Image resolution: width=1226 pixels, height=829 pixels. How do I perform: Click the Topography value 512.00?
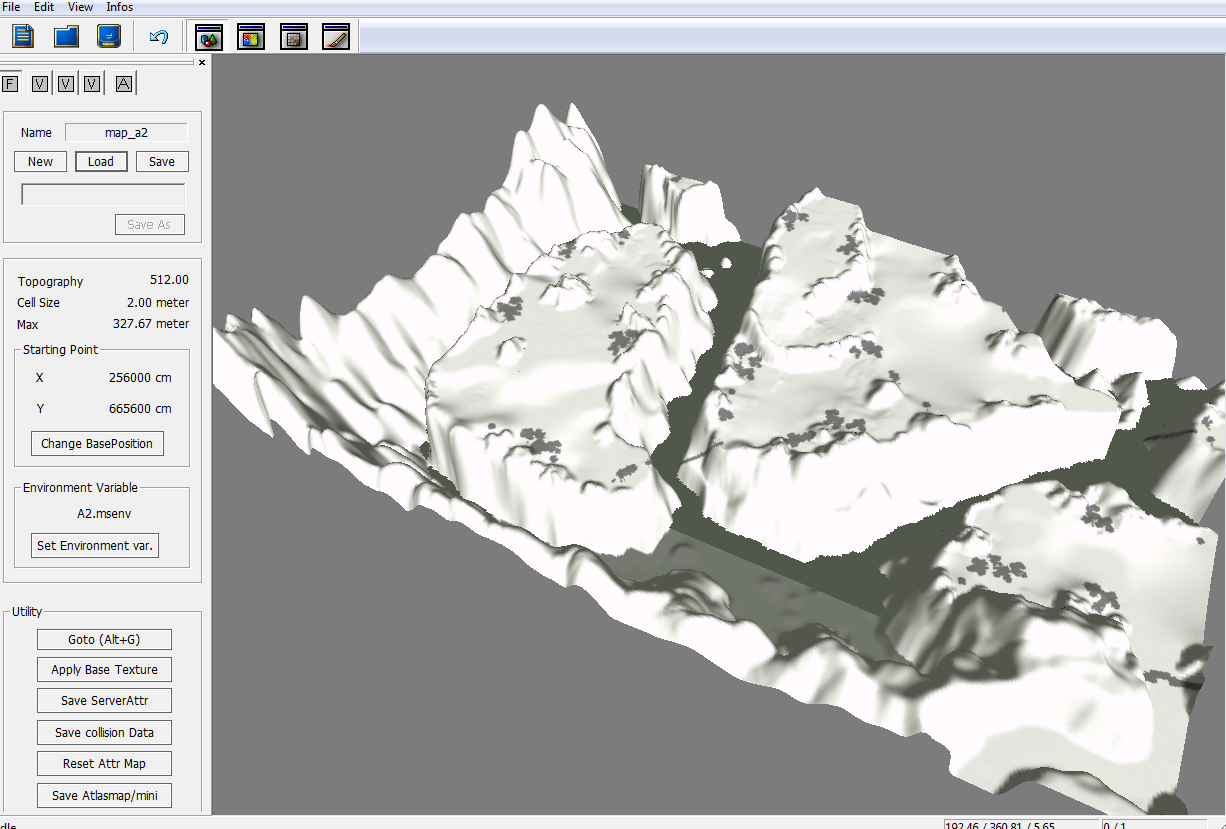[x=169, y=281]
